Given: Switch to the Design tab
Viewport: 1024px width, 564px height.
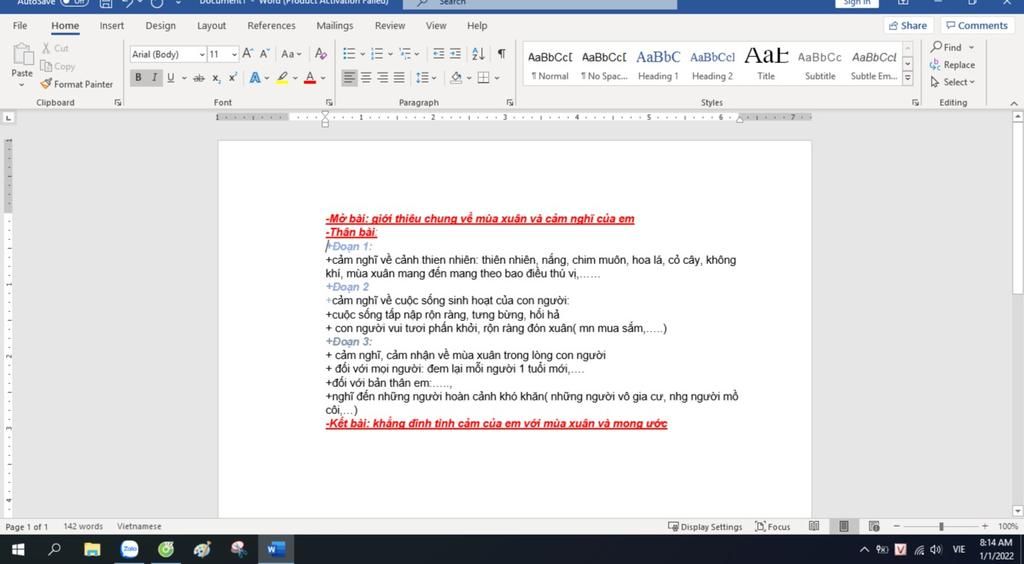Looking at the screenshot, I should coord(161,25).
